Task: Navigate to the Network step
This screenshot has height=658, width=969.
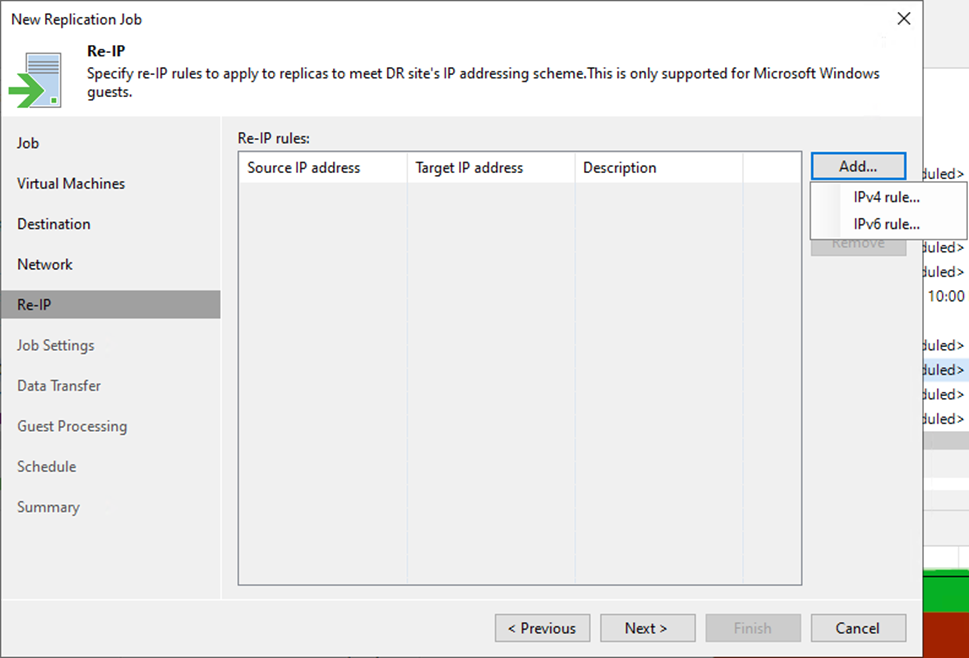Action: pos(45,265)
